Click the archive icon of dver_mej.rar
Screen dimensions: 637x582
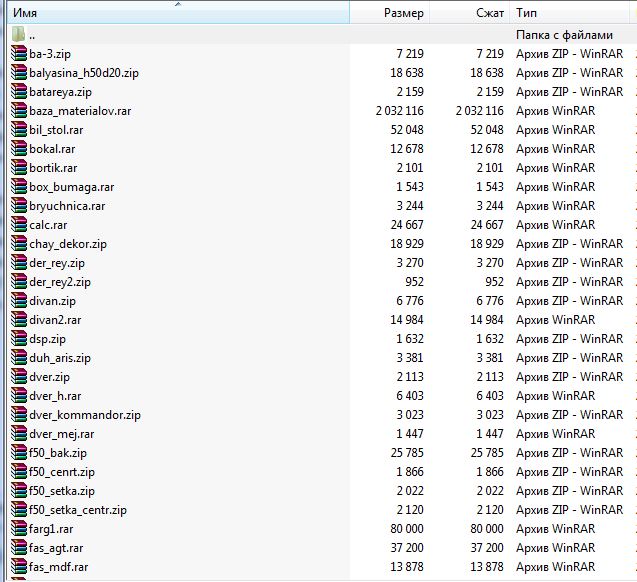coord(19,434)
